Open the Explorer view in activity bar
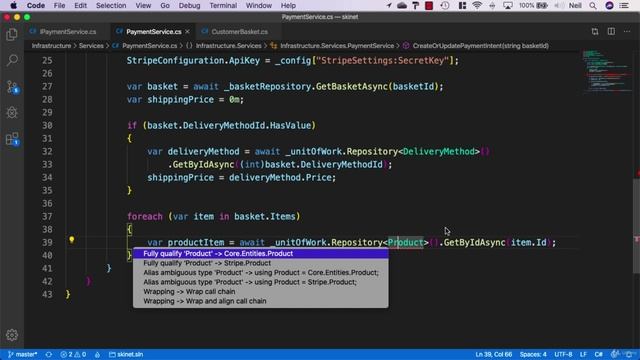 tap(12, 35)
